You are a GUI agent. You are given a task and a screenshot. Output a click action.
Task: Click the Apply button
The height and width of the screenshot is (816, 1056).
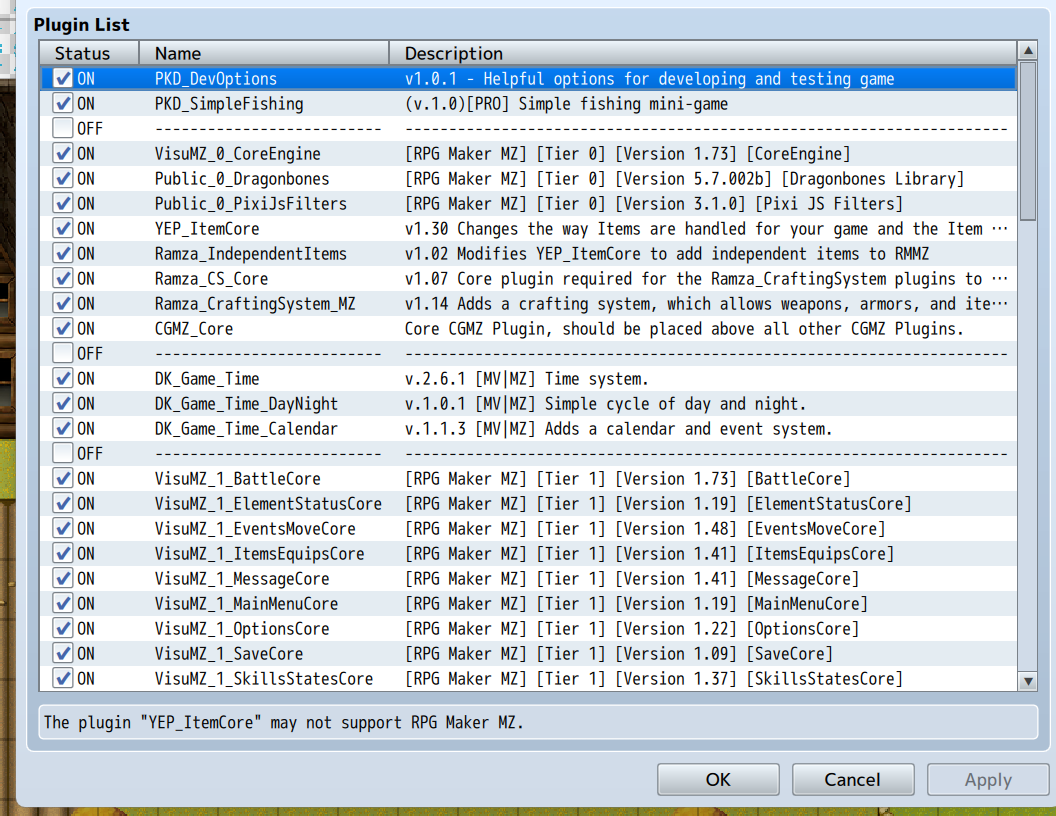point(988,780)
